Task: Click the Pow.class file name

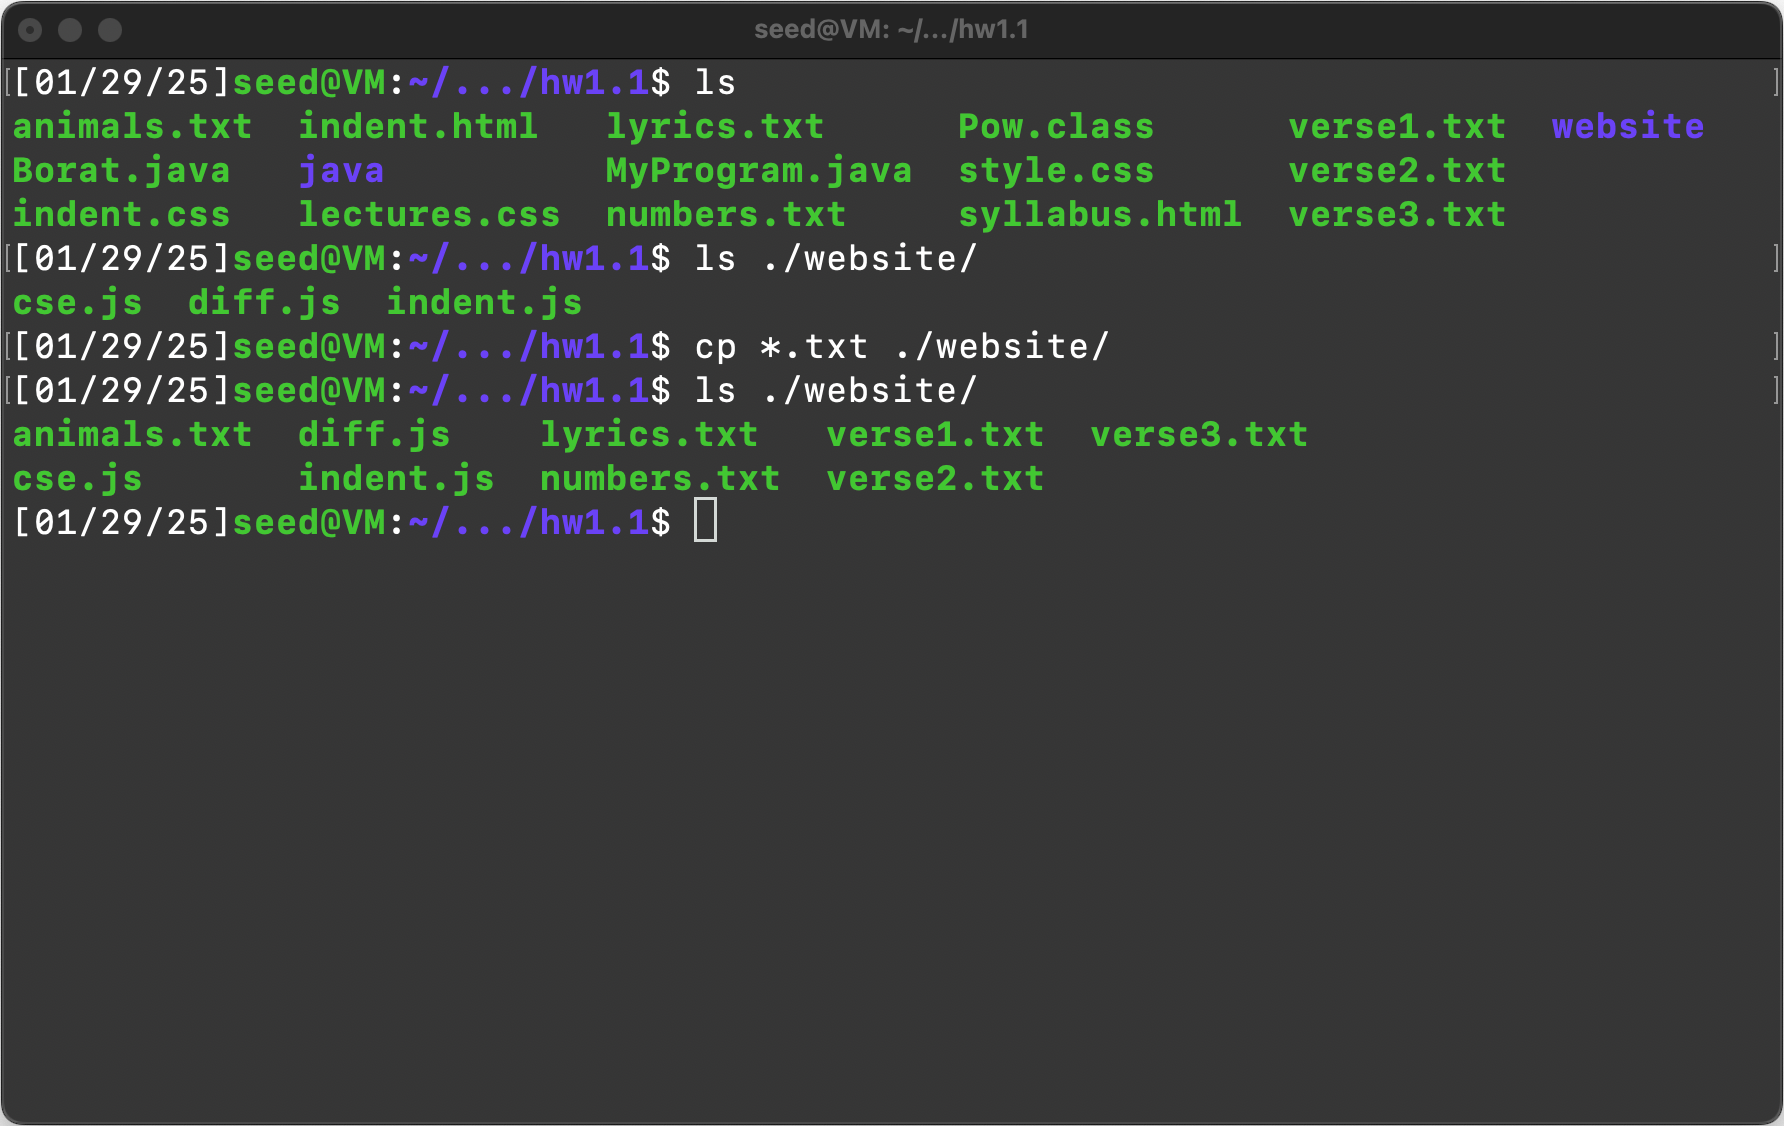Action: pyautogui.click(x=1055, y=127)
